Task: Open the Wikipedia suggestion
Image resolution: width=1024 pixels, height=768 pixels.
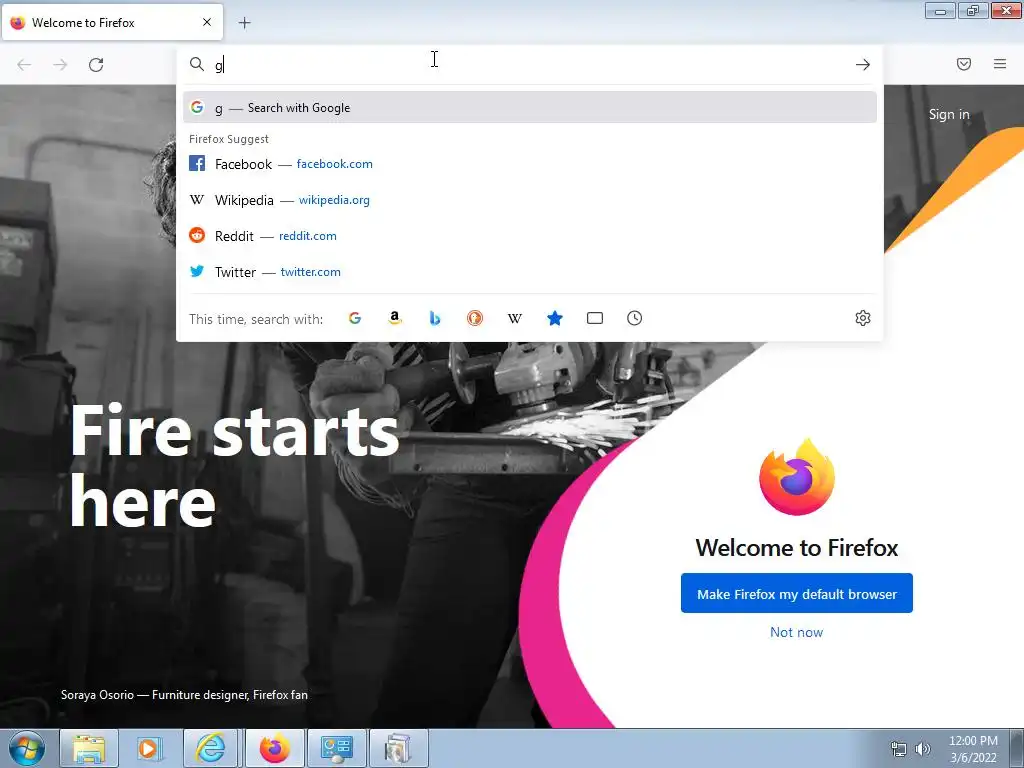Action: pyautogui.click(x=530, y=200)
